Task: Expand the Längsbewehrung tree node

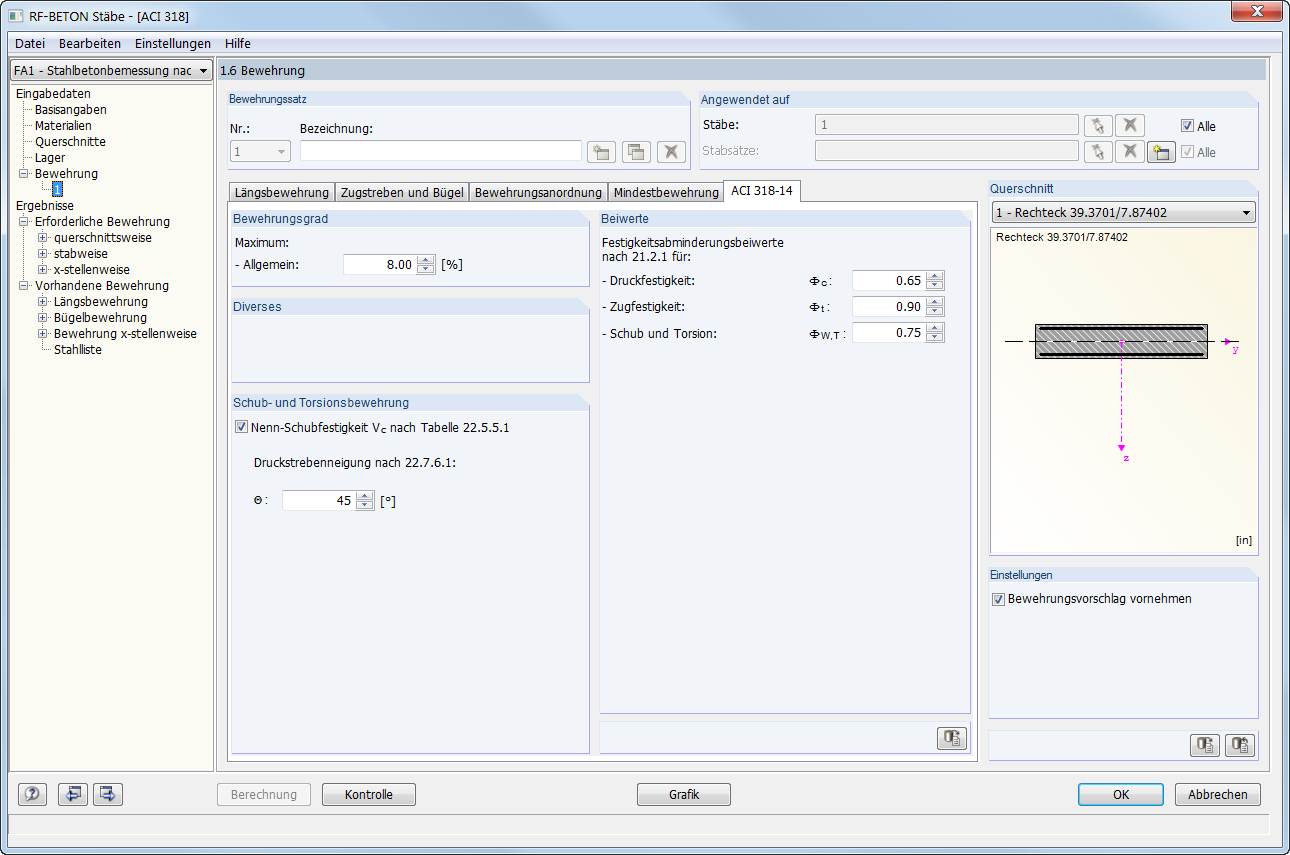Action: [43, 302]
